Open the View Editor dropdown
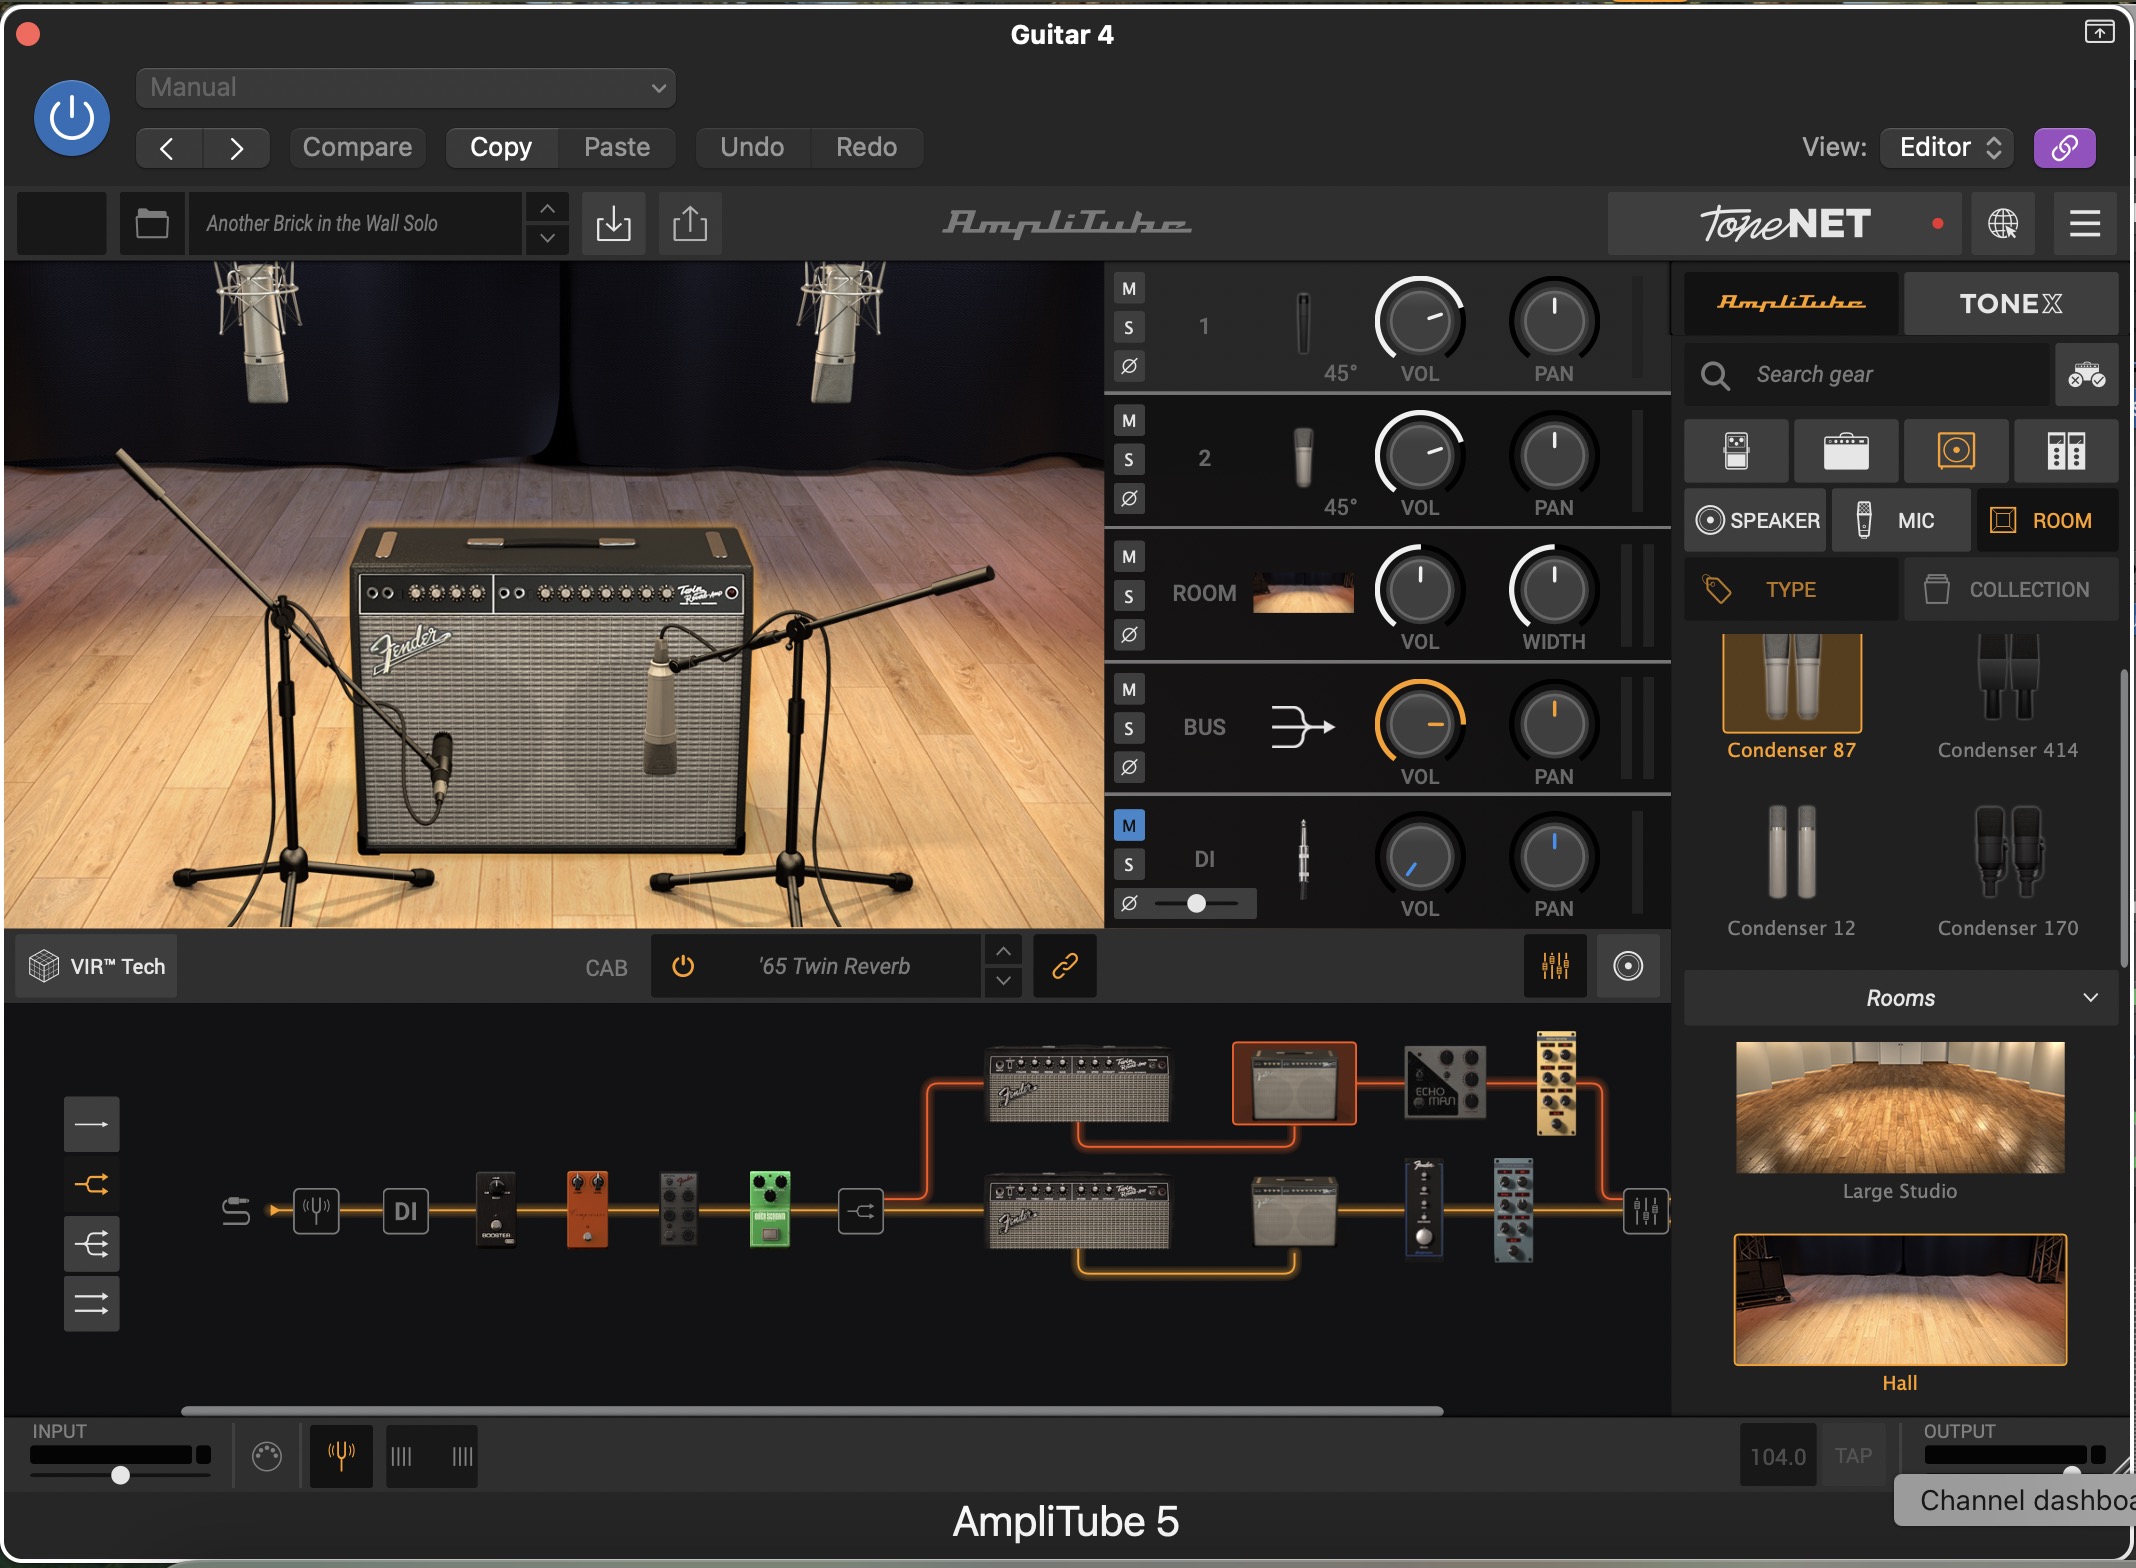Viewport: 2136px width, 1568px height. point(1948,148)
